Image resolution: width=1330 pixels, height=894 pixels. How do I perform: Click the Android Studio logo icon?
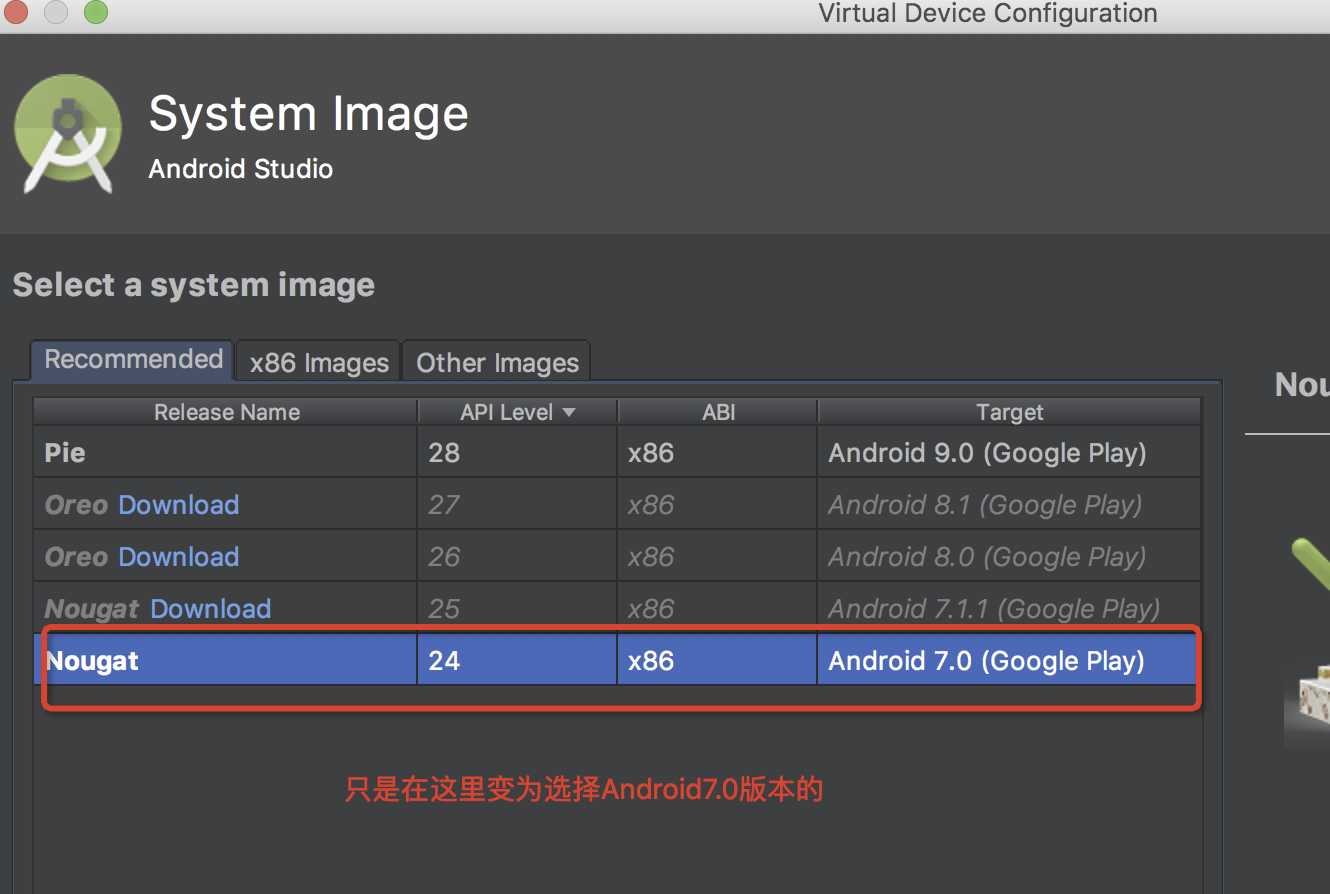(x=67, y=133)
